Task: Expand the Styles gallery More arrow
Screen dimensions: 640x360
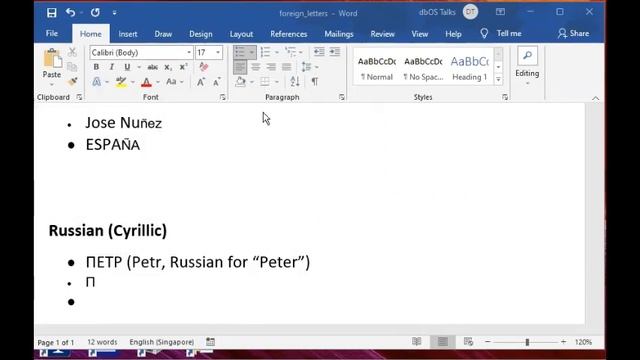Action: pos(498,80)
